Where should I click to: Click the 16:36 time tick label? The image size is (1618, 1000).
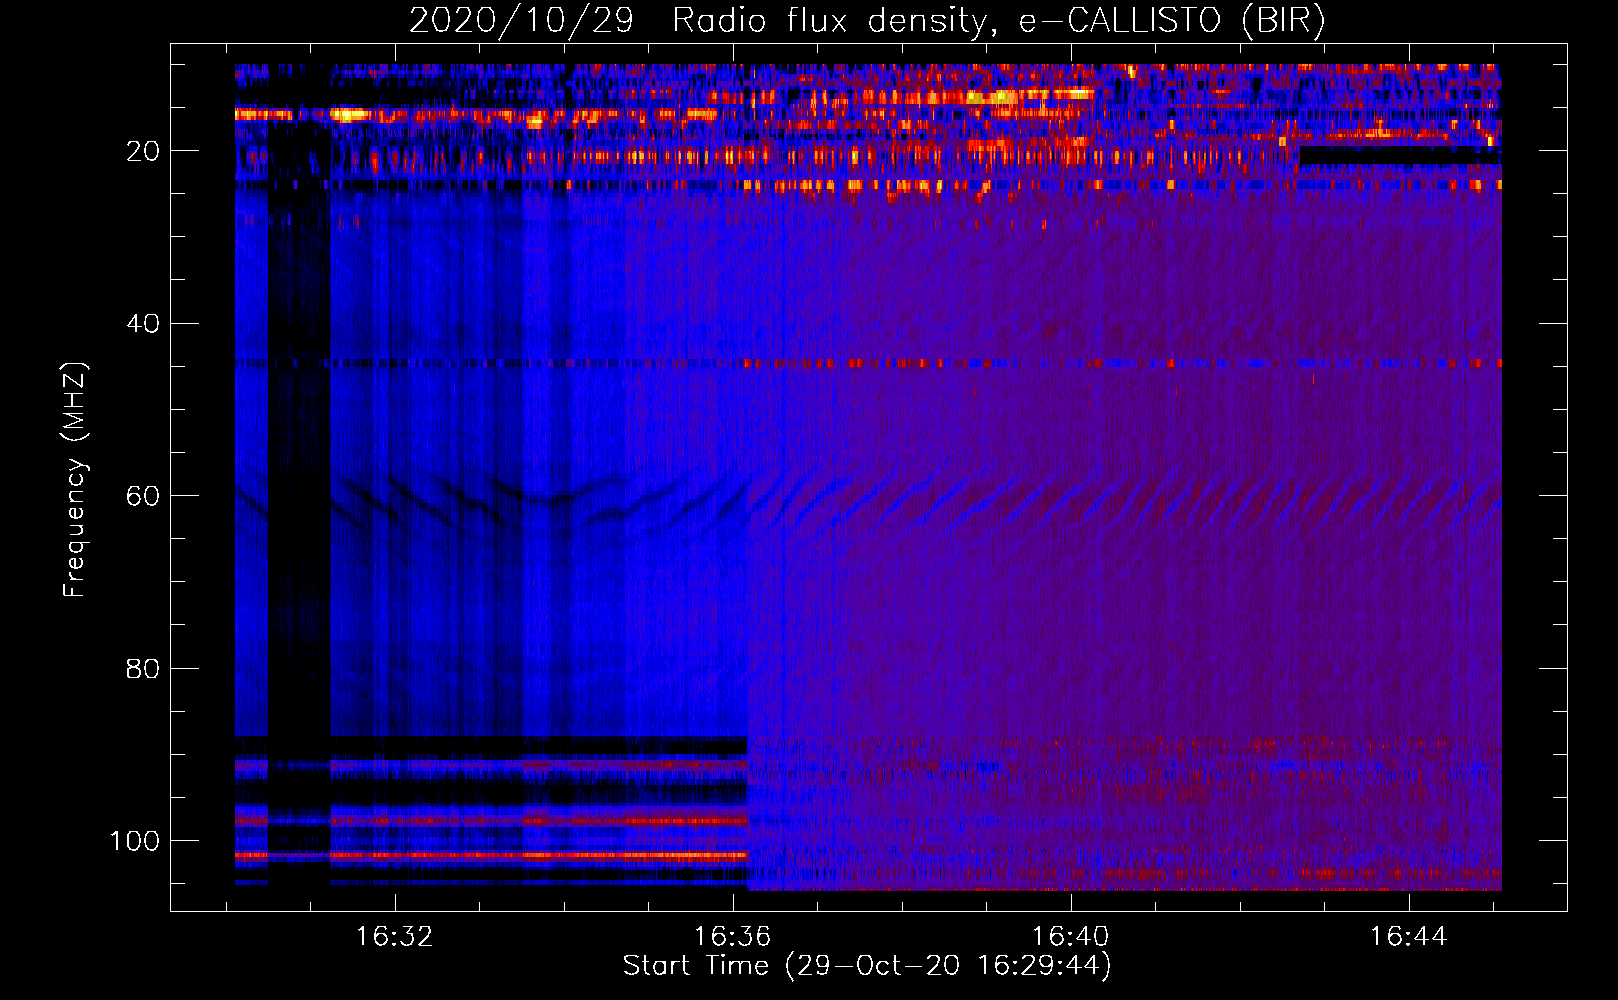click(733, 937)
